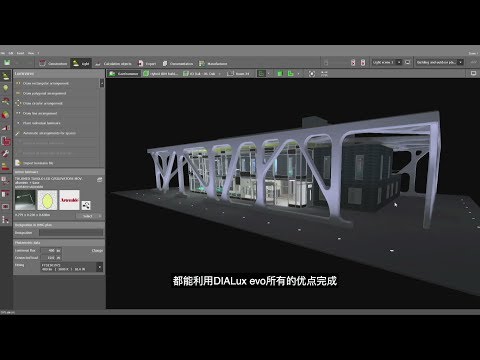Click the Connected load value field

coord(51,258)
